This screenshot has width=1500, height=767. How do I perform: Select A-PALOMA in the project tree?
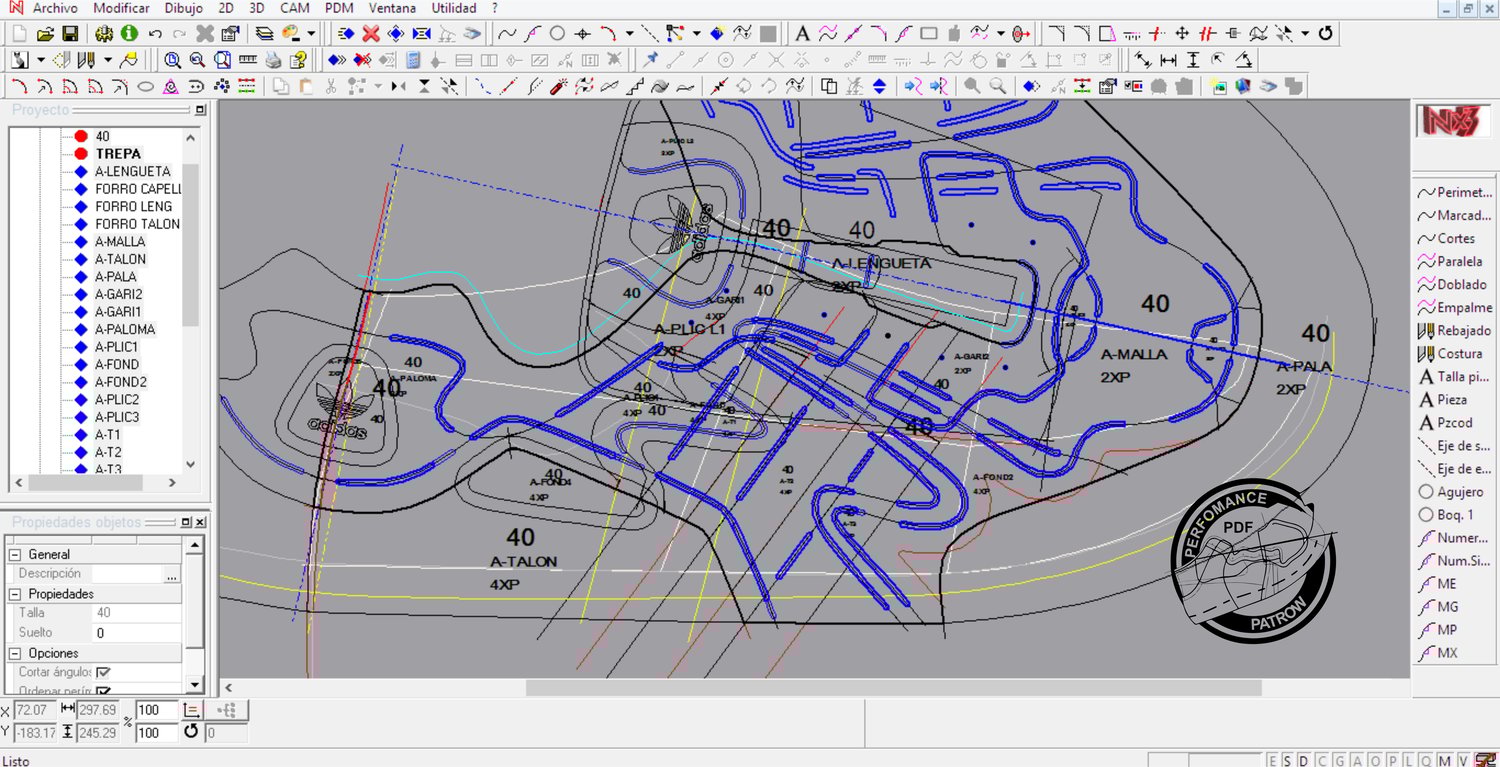pyautogui.click(x=125, y=329)
